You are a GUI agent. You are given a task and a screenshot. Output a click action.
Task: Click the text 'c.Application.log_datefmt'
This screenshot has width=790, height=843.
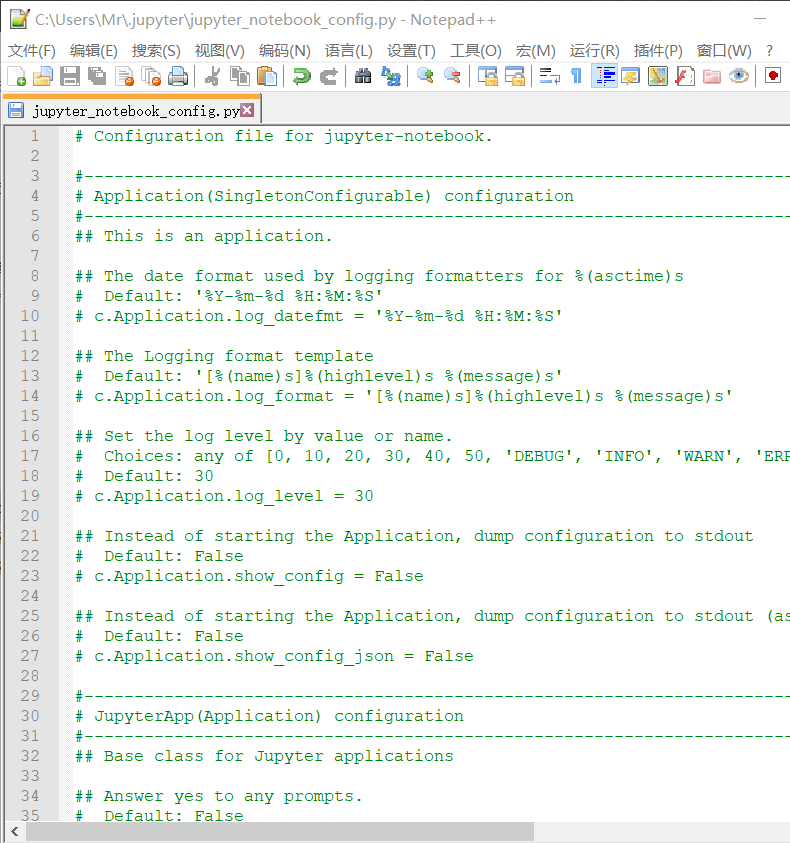[x=219, y=316]
